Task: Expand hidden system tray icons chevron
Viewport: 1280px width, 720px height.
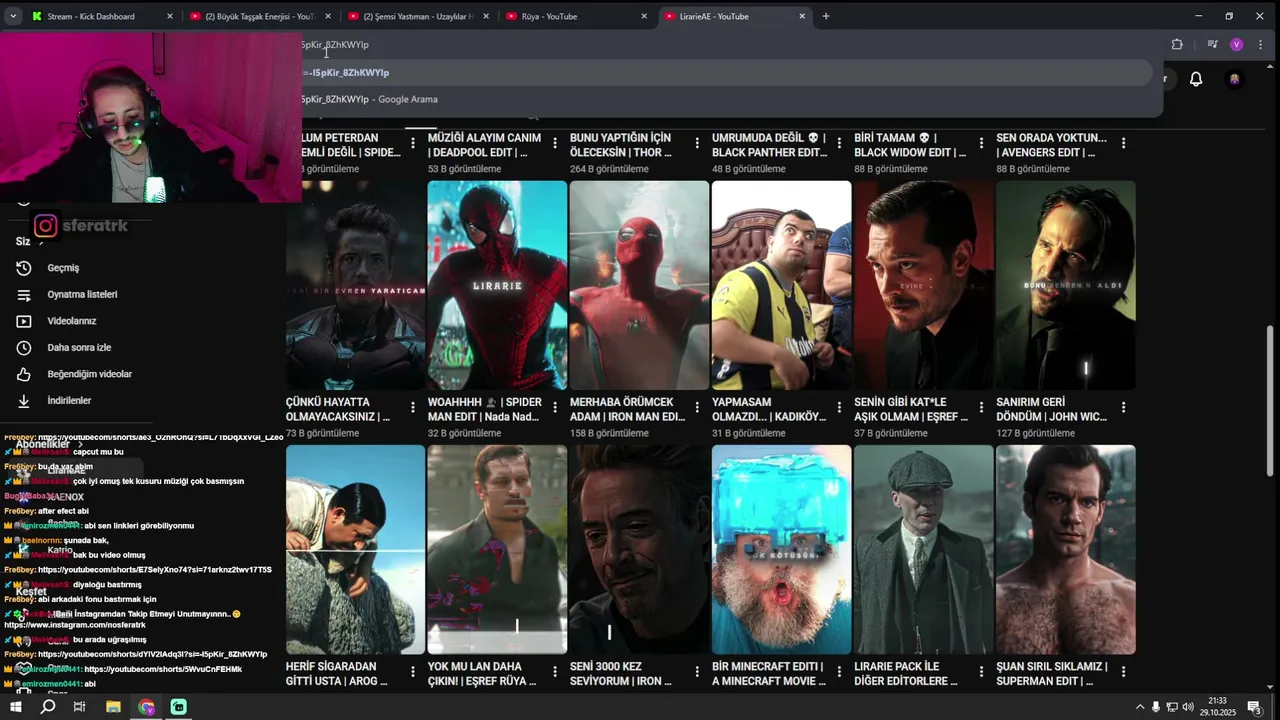Action: (x=1139, y=707)
